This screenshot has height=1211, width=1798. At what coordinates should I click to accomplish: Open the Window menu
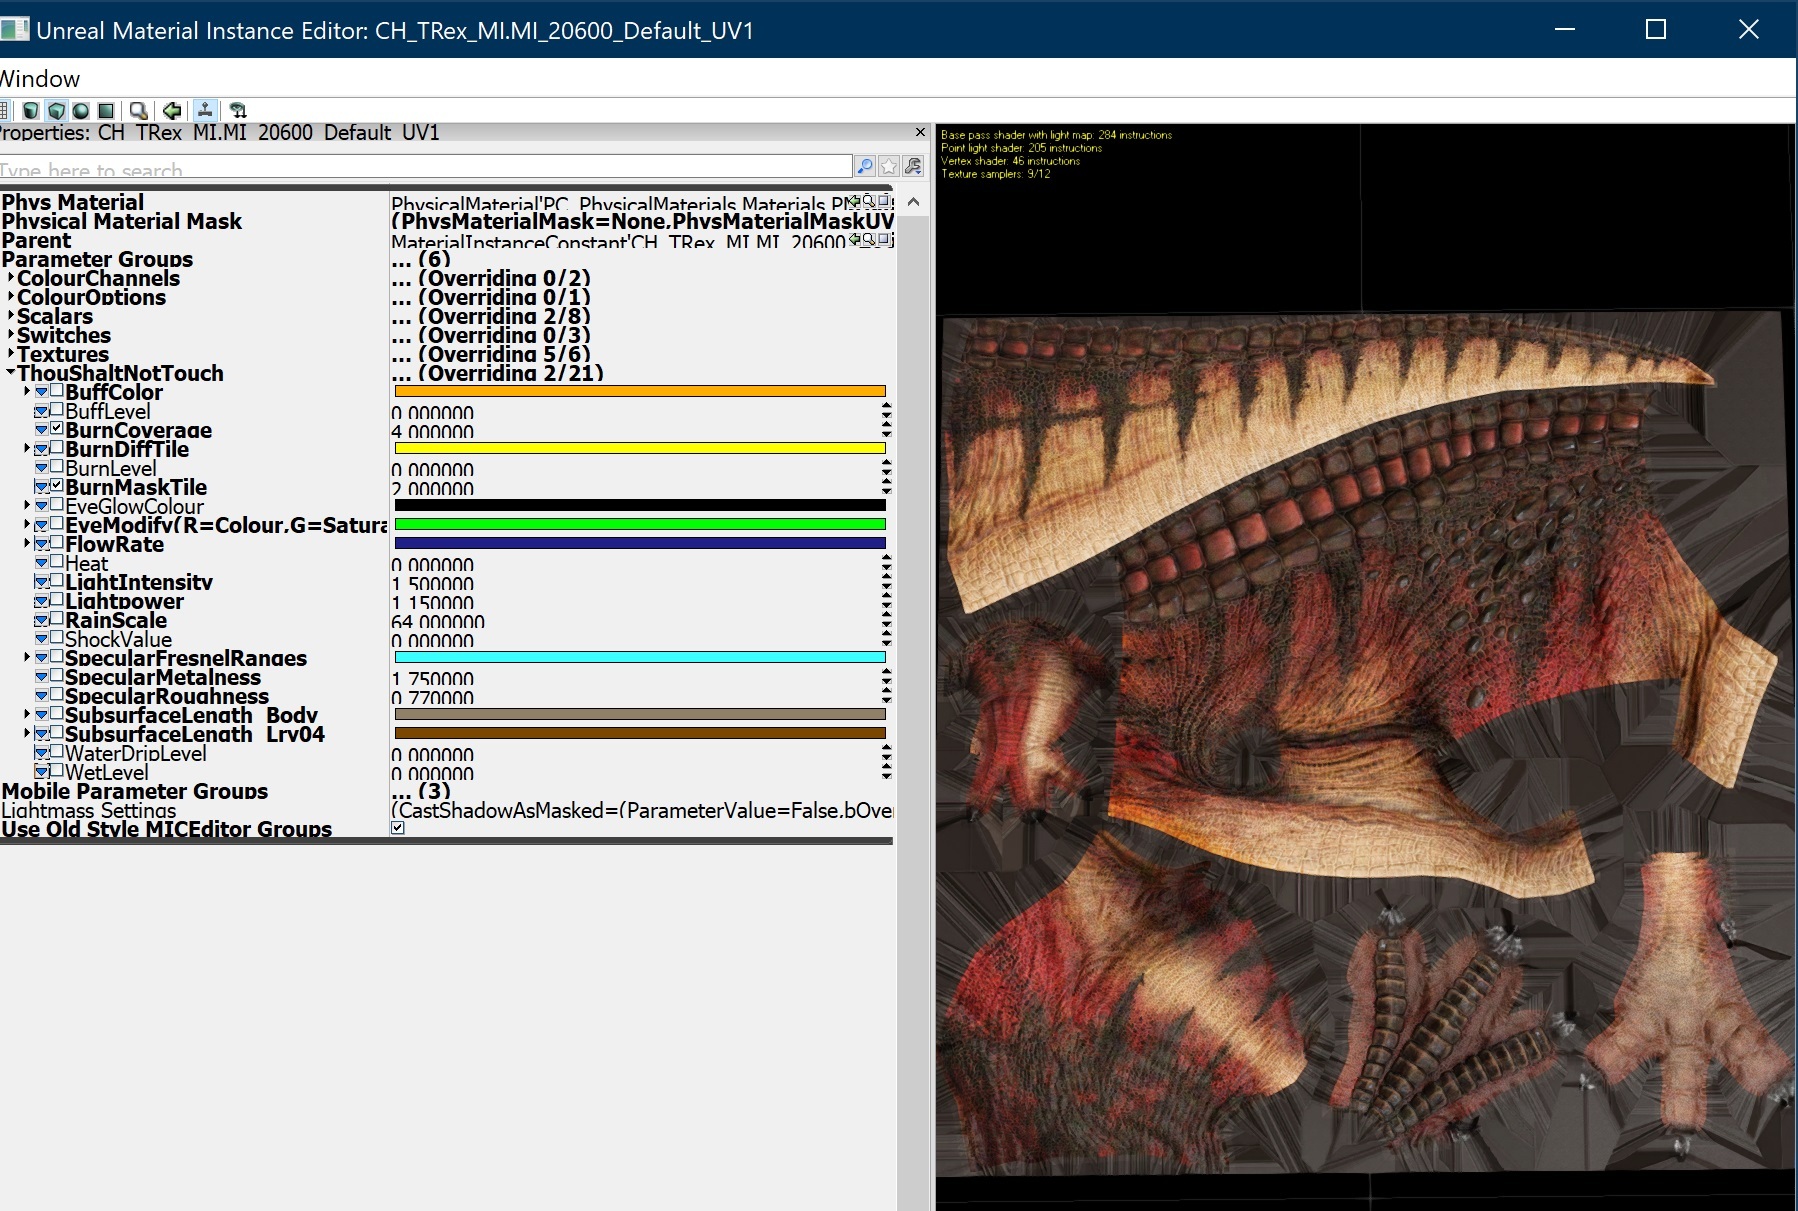(40, 79)
